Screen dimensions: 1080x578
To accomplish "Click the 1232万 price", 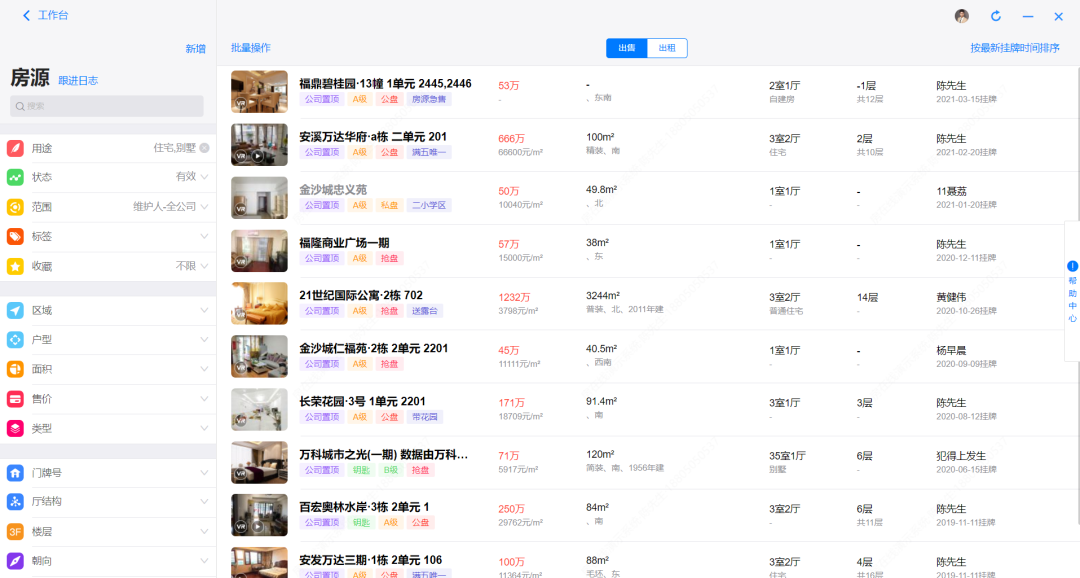I will [x=514, y=297].
